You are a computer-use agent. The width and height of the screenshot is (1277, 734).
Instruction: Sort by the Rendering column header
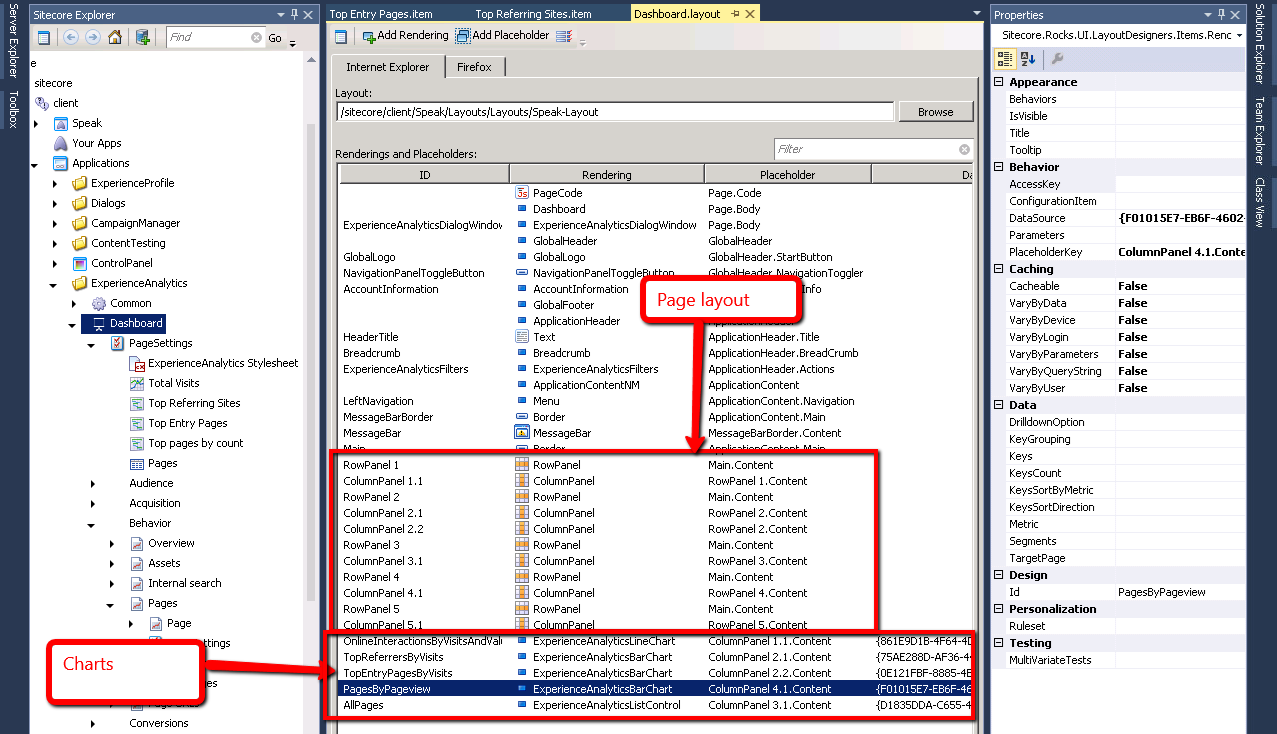click(x=607, y=175)
